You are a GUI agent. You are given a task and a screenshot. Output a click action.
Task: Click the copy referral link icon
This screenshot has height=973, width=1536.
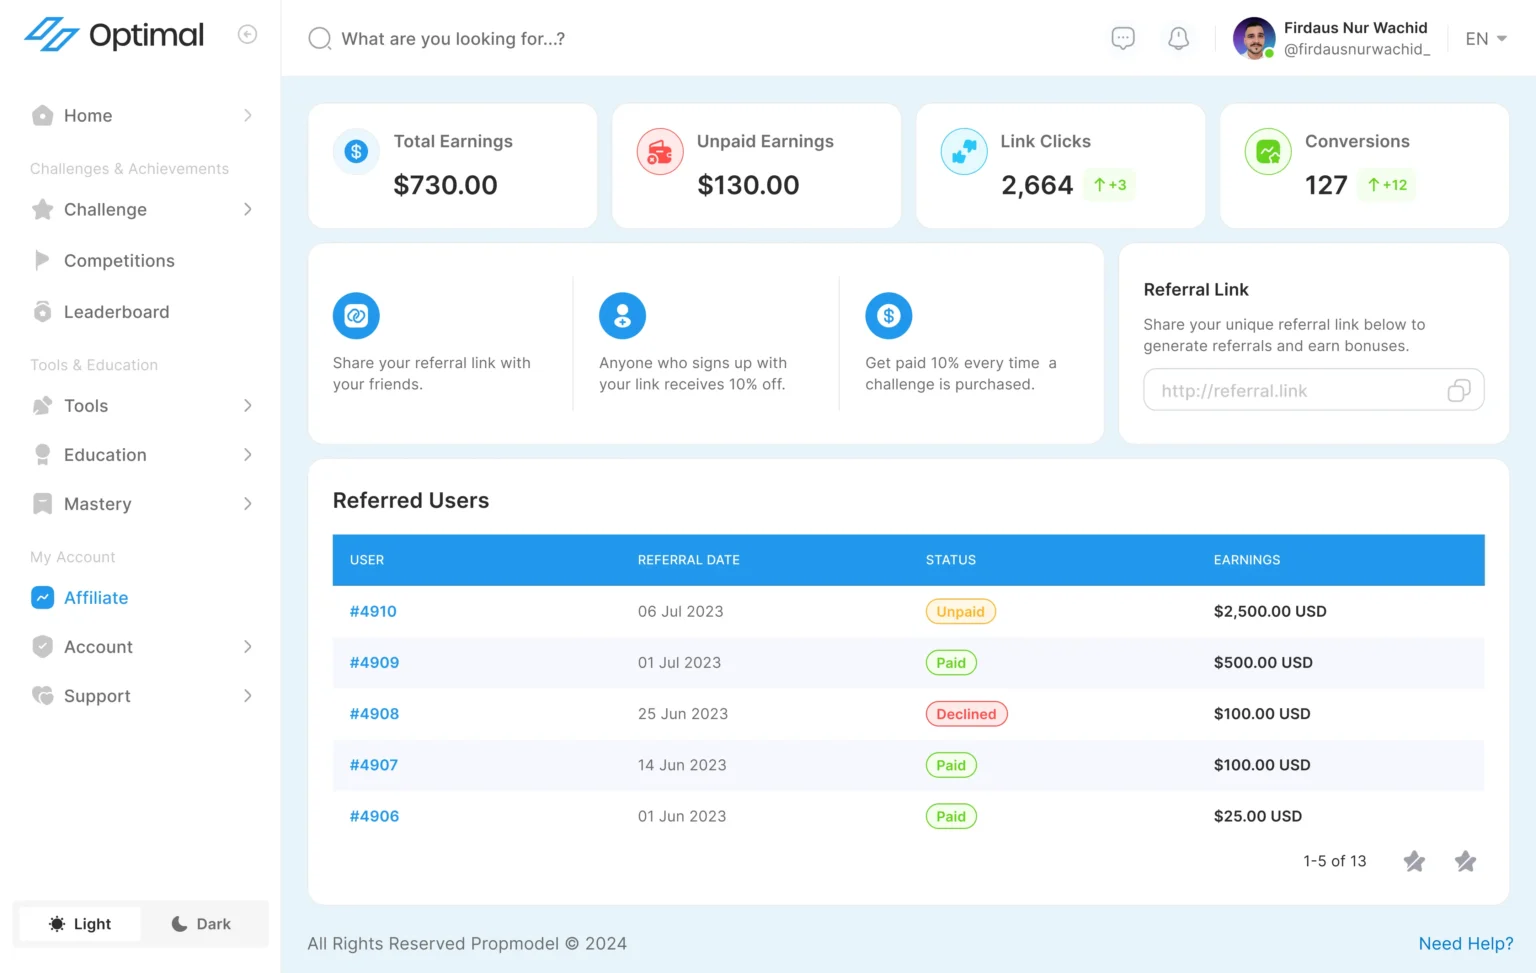point(1459,390)
